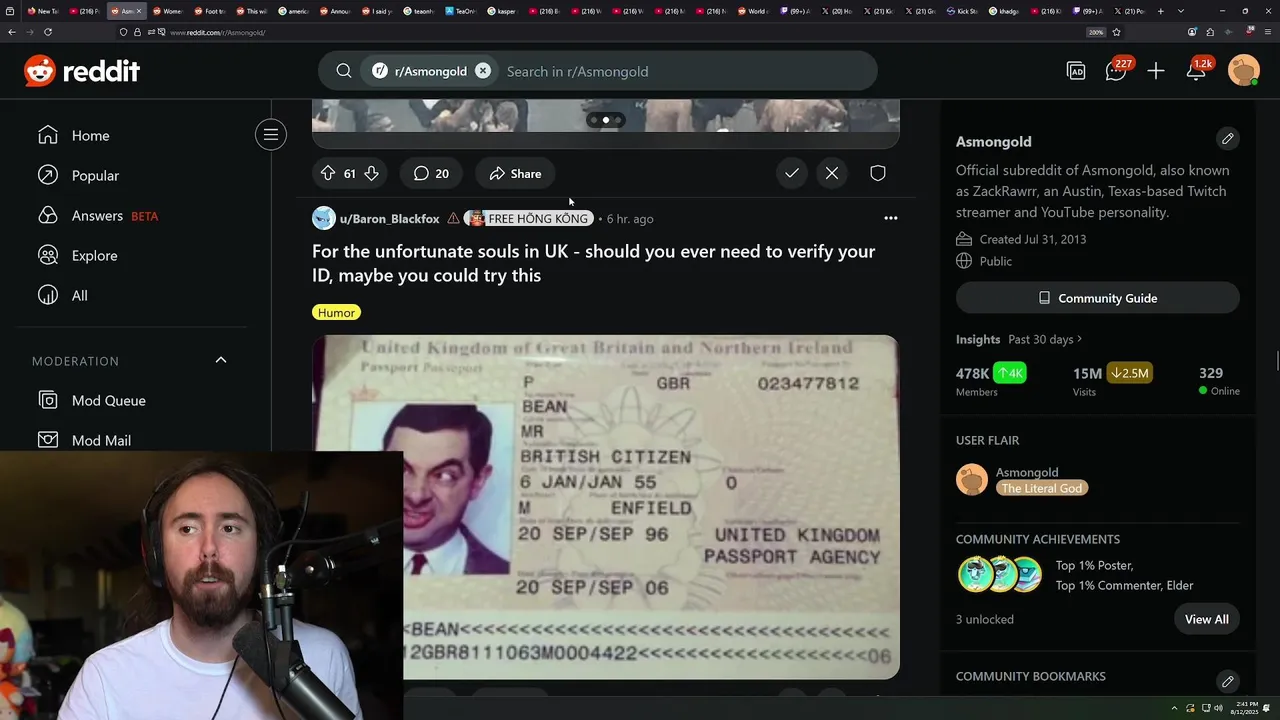Image resolution: width=1280 pixels, height=720 pixels.
Task: Open All feed in sidebar
Action: tap(79, 296)
